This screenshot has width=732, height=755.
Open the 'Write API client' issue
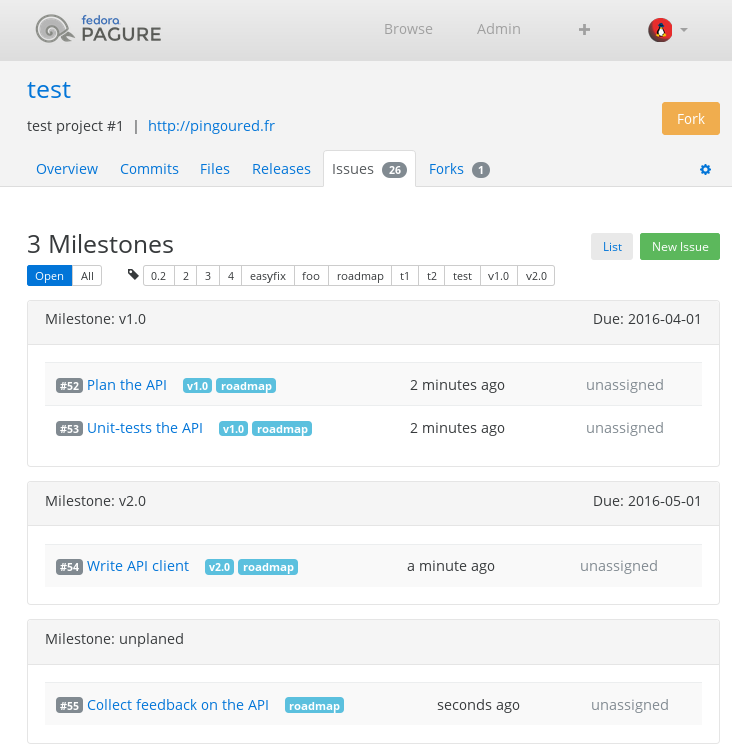click(138, 566)
